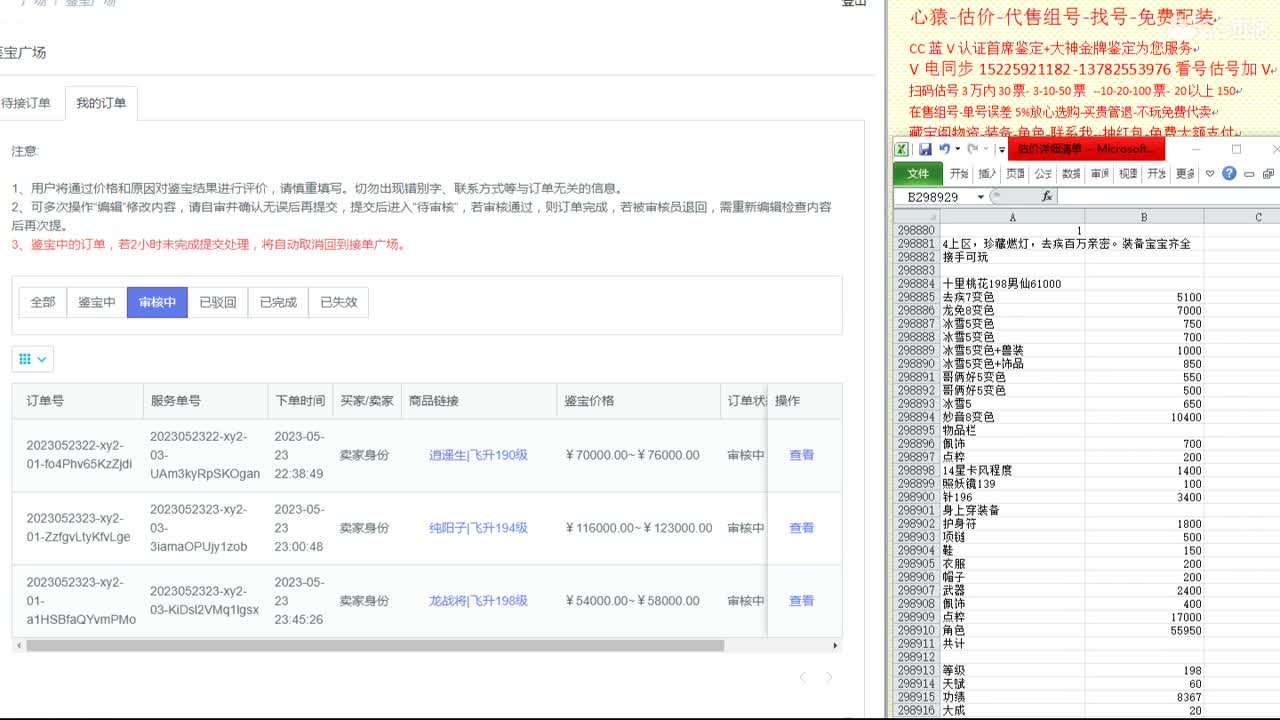Open the Undo history dropdown arrow
1280x720 pixels.
(x=956, y=149)
